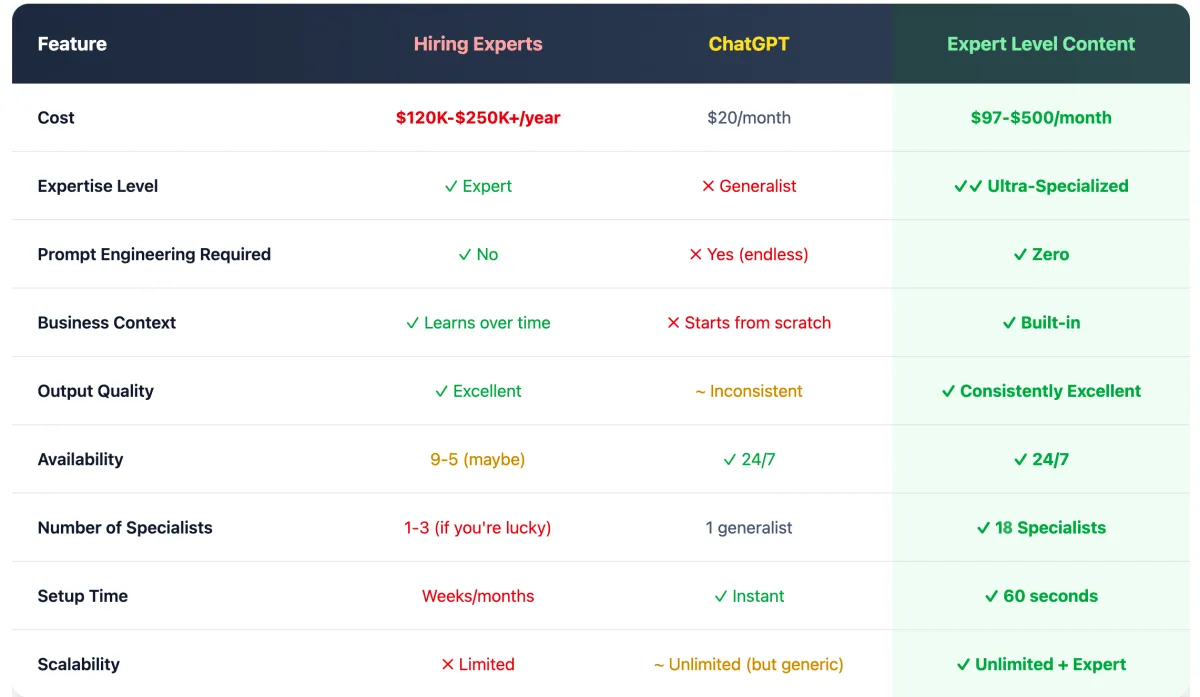Click the red X next to Limited
Screen dimensions: 1200x697
click(448, 664)
